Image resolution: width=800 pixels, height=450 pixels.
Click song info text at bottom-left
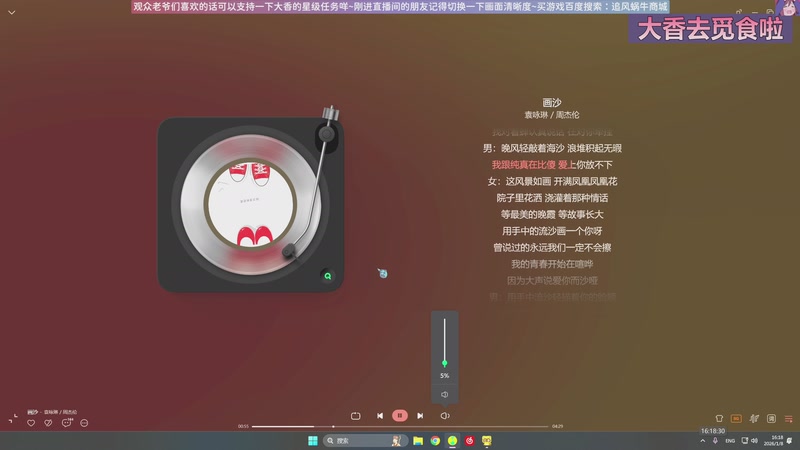click(52, 412)
